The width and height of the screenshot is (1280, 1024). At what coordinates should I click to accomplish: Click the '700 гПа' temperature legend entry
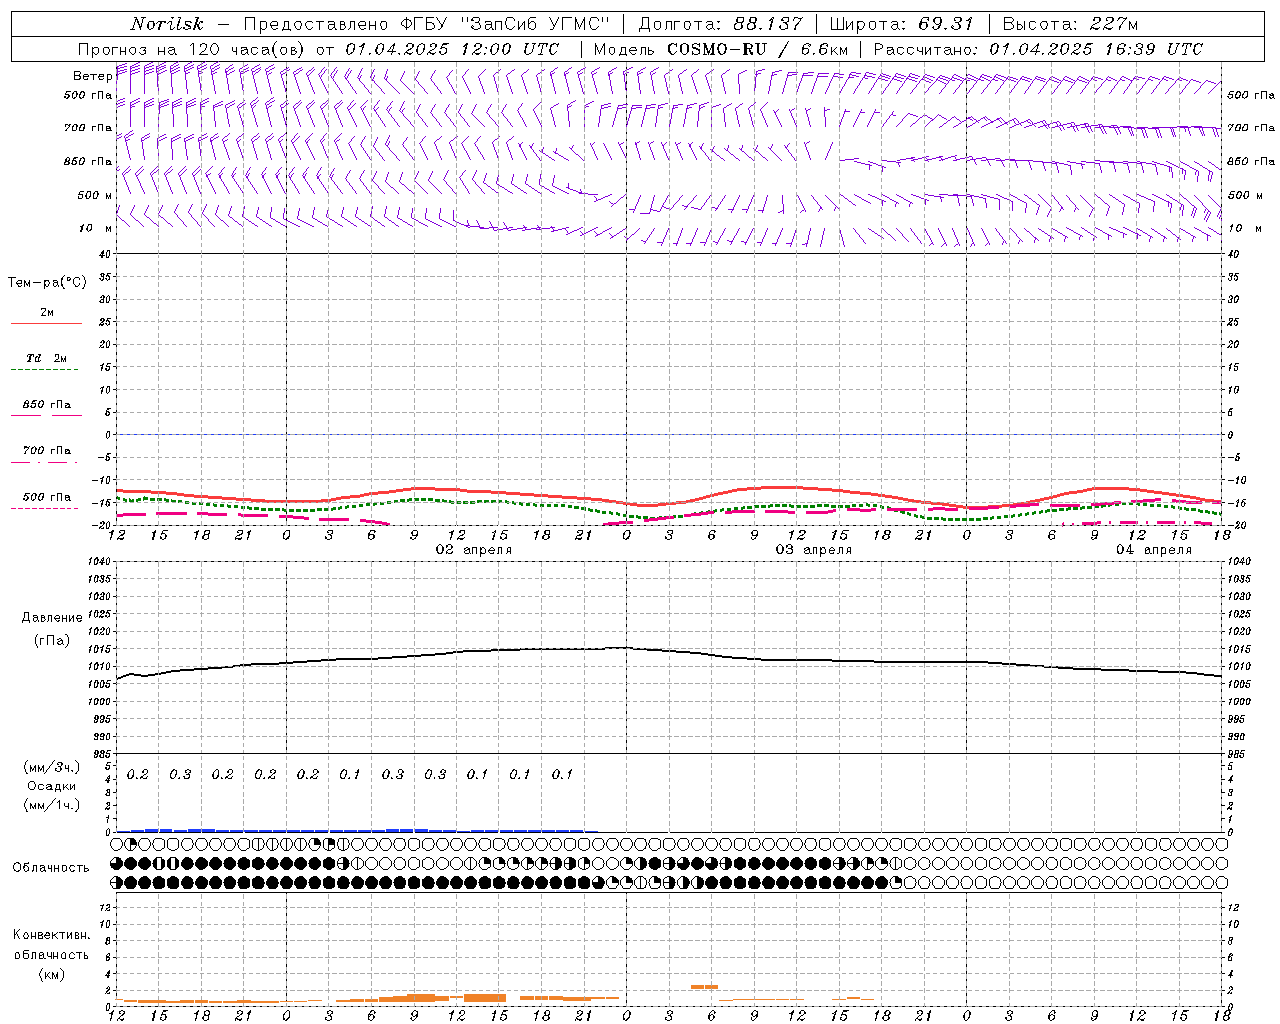46,450
